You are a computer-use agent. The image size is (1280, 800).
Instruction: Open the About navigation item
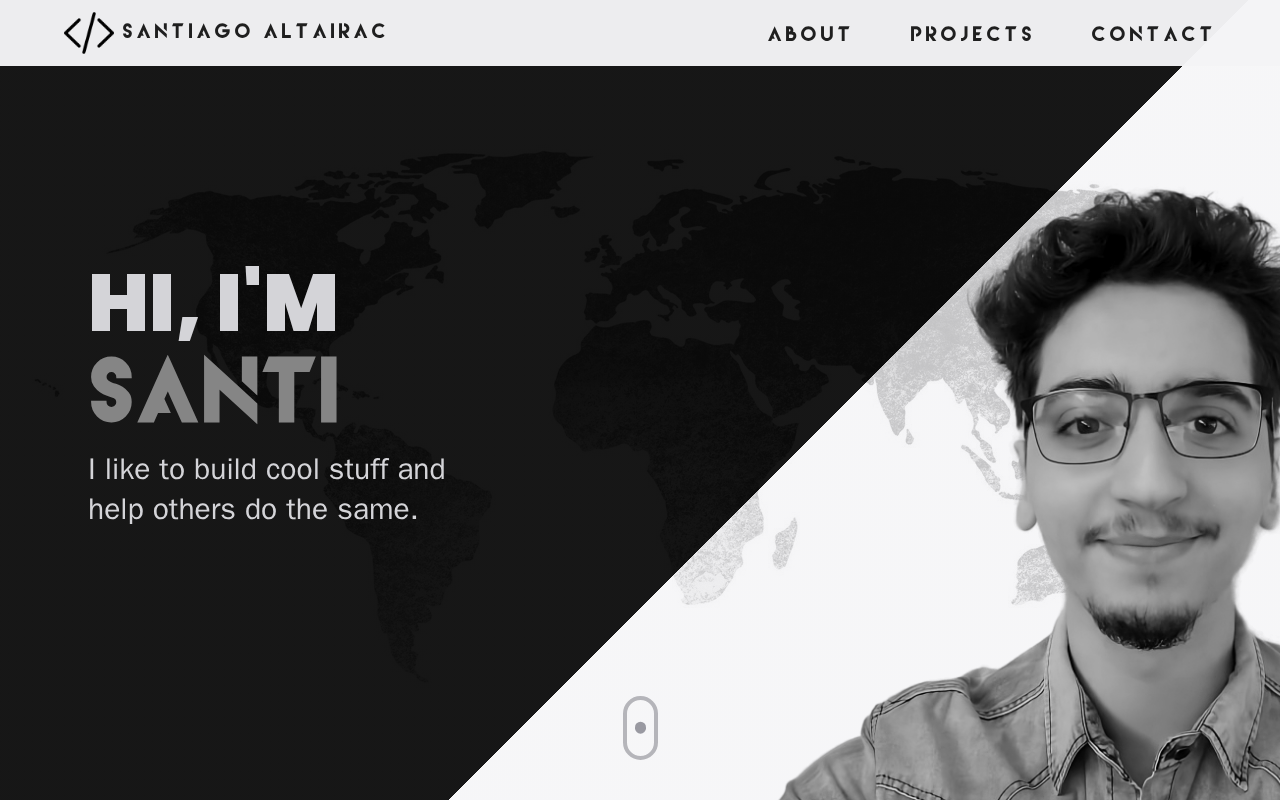[810, 34]
